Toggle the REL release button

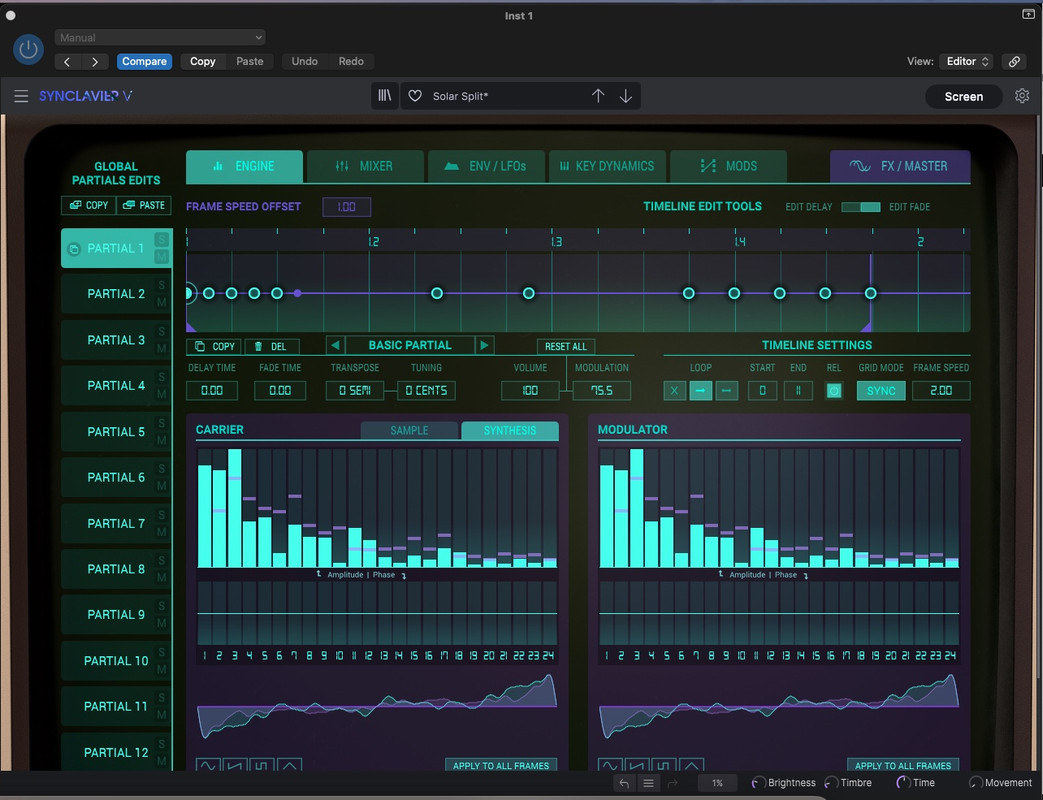coord(833,390)
